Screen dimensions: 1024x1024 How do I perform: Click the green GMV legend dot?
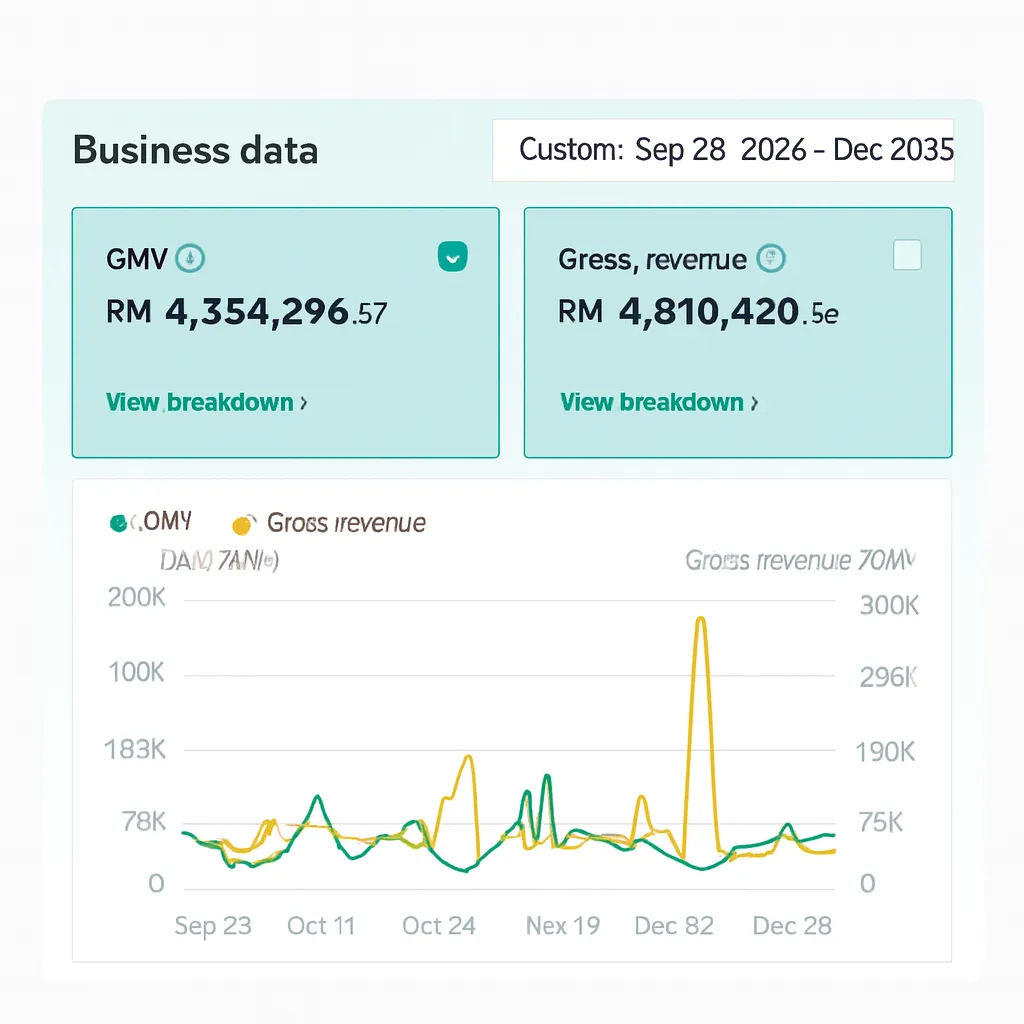(119, 523)
